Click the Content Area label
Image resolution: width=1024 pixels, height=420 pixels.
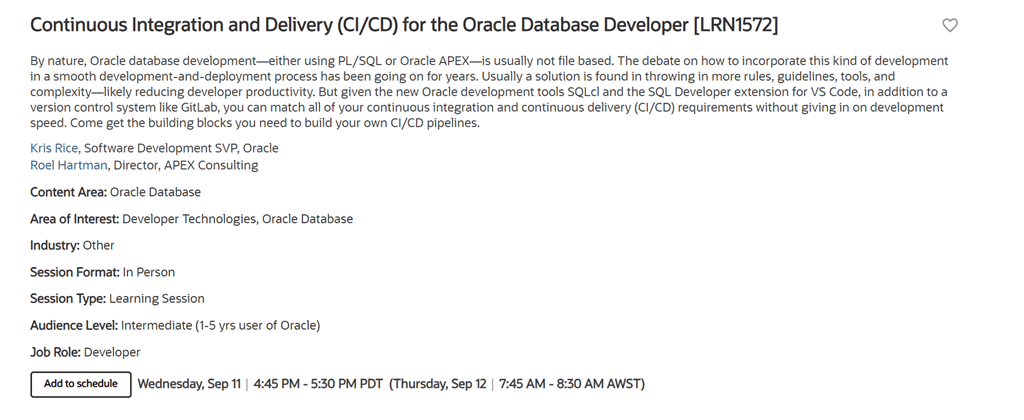click(x=68, y=192)
